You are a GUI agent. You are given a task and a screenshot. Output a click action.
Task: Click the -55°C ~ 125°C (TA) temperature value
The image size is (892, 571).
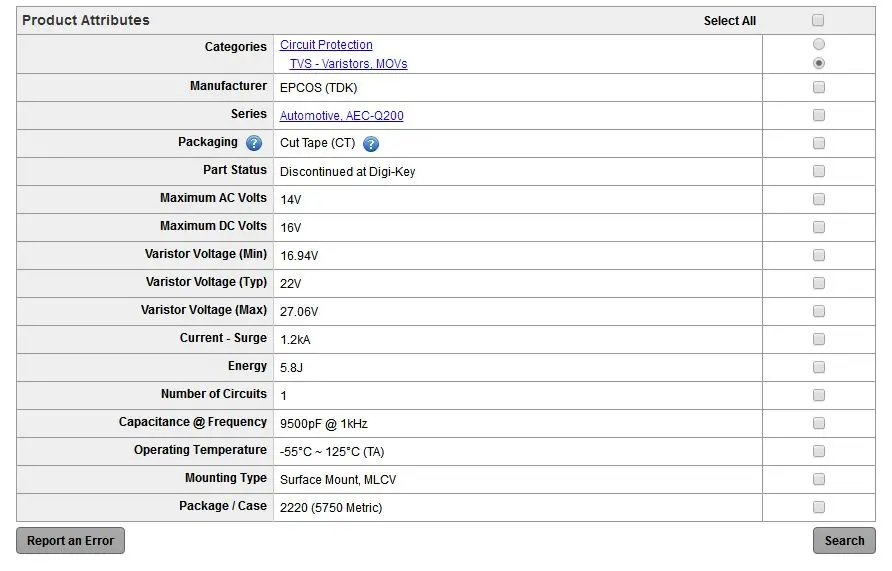click(x=332, y=452)
